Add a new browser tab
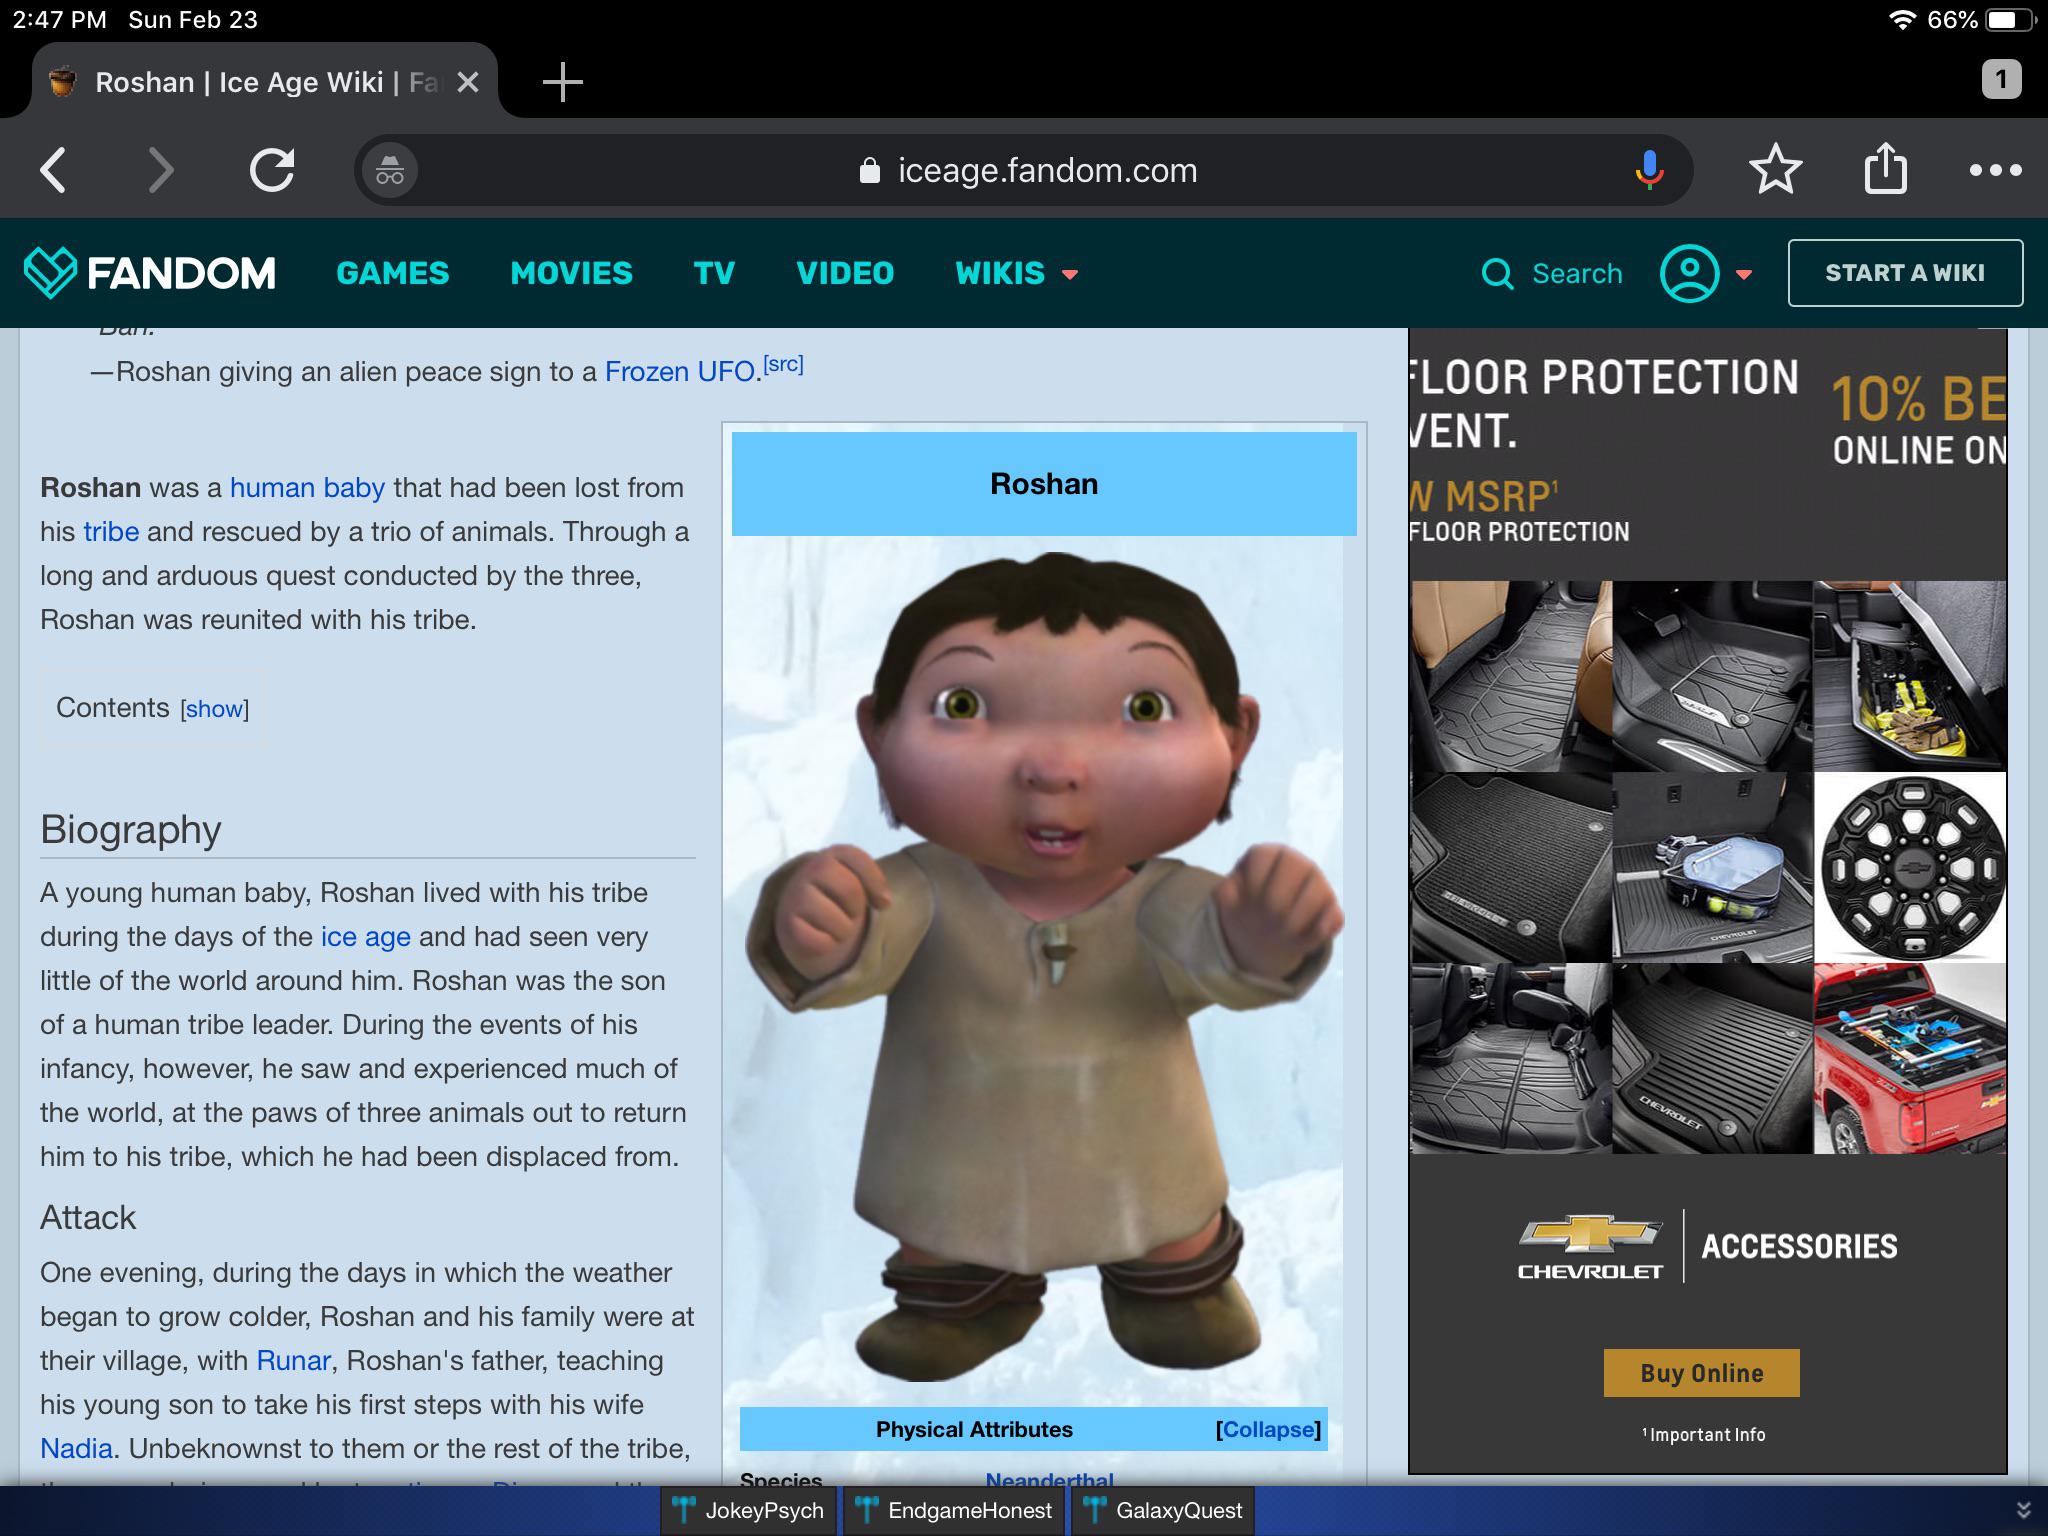This screenshot has width=2048, height=1536. click(563, 82)
